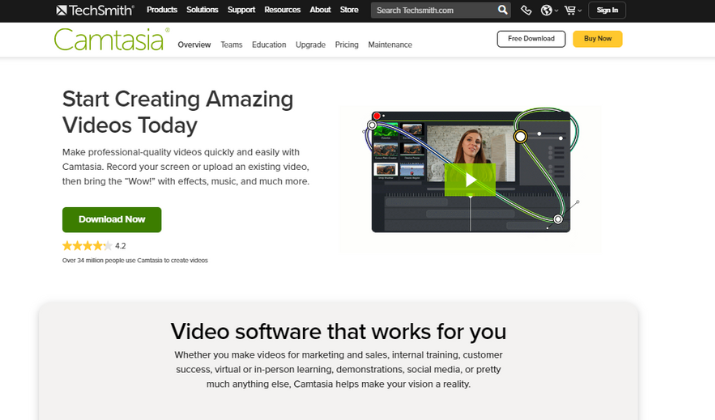
Task: Click the TechSmith logo
Action: pyautogui.click(x=95, y=10)
